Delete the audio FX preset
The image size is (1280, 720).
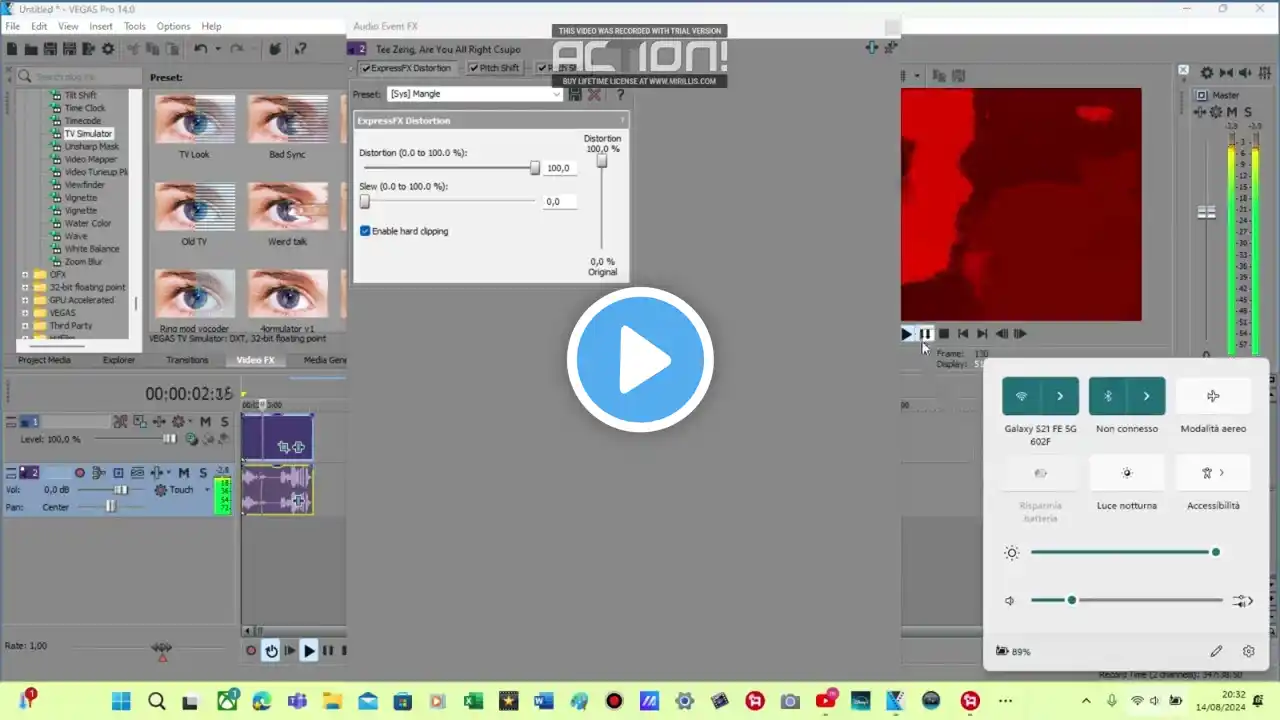594,94
